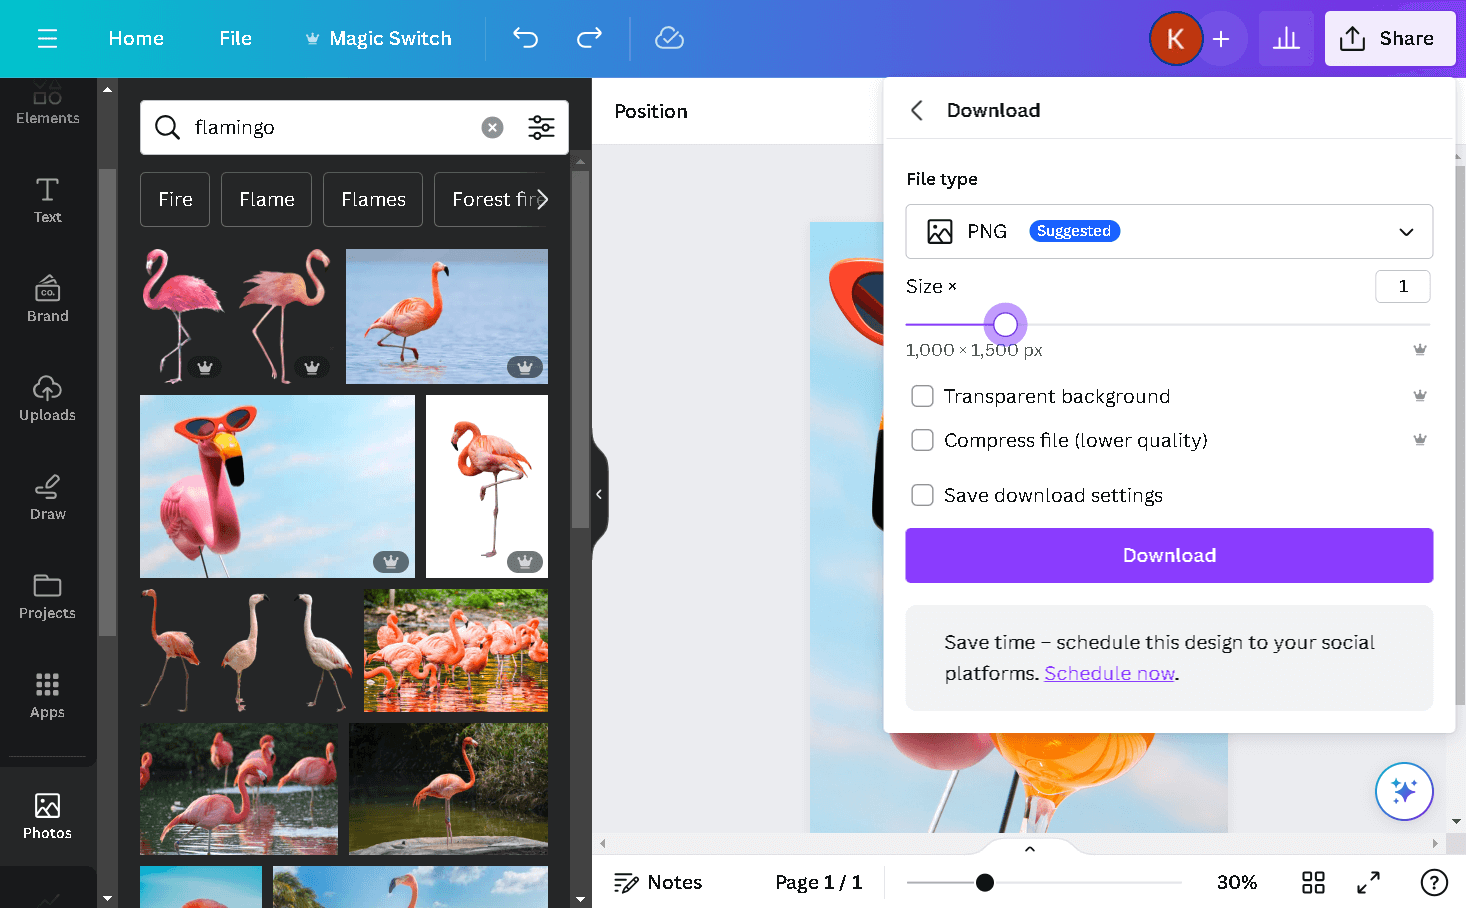Enable Save download settings

[922, 495]
